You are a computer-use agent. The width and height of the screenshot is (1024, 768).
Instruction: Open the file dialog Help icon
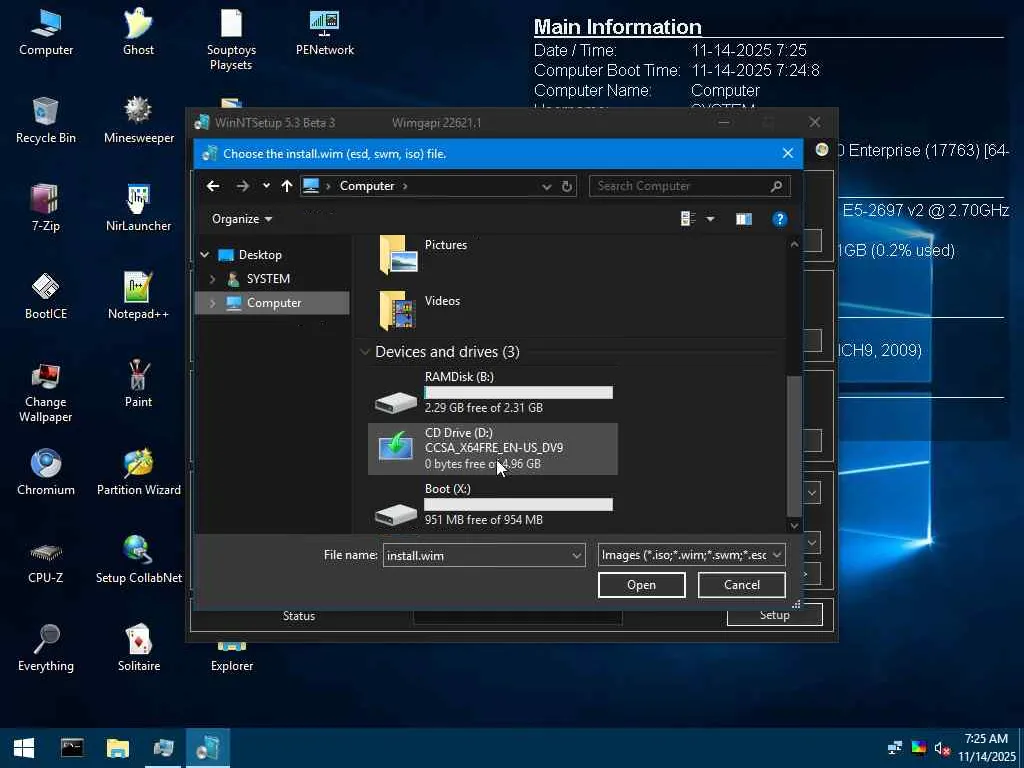780,219
